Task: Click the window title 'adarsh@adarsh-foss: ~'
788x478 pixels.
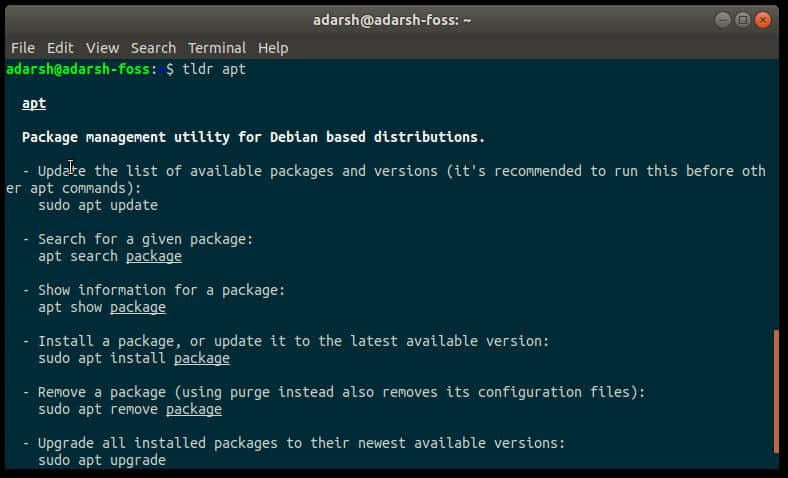Action: [x=393, y=19]
